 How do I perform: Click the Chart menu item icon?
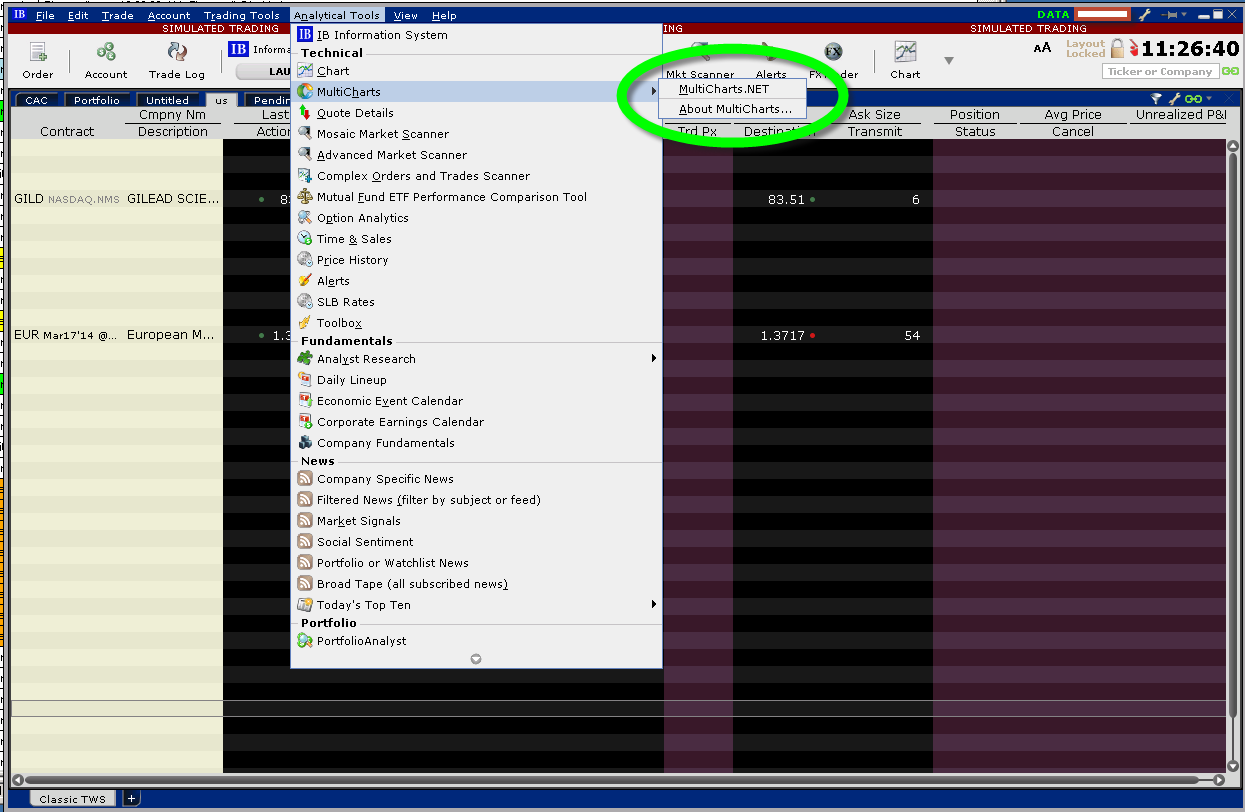point(306,71)
